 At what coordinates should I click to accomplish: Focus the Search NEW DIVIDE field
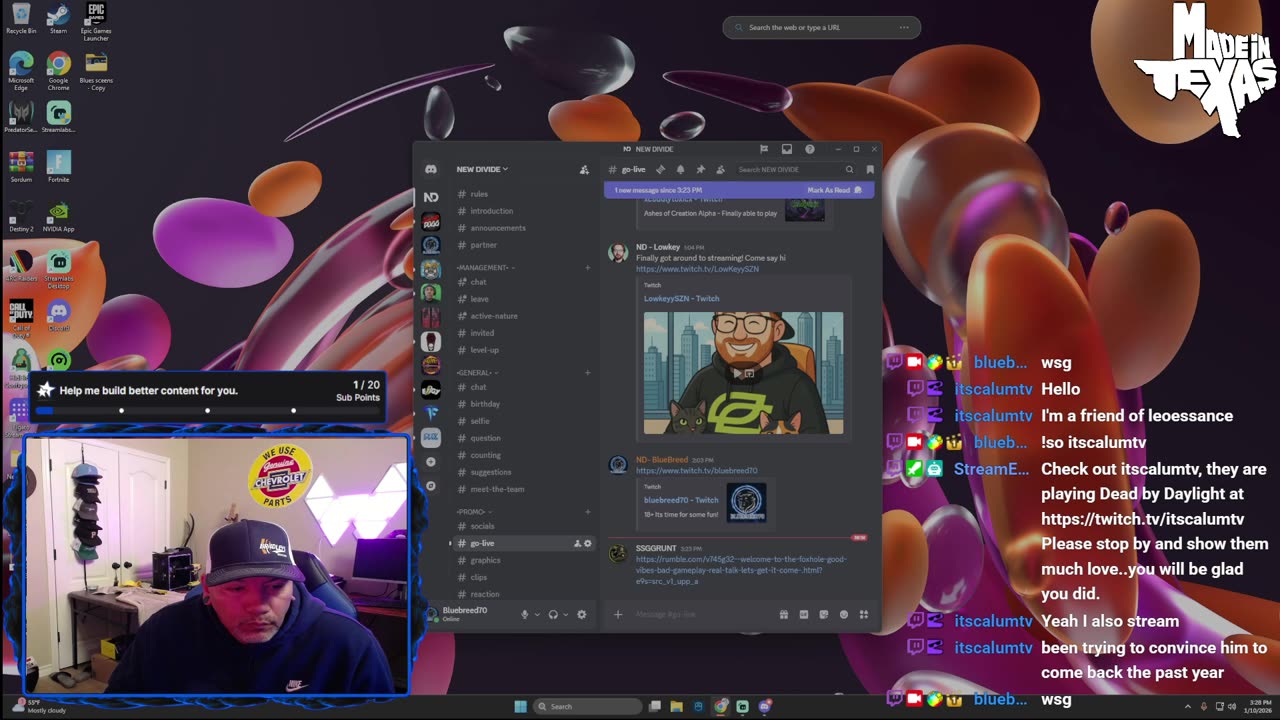[794, 169]
